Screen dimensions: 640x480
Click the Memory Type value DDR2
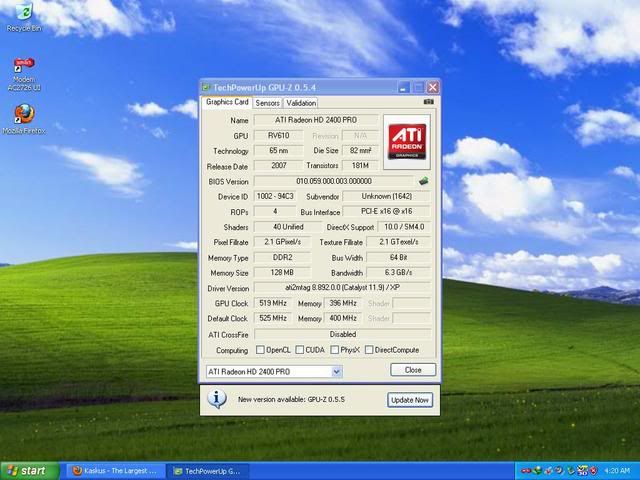click(x=282, y=258)
